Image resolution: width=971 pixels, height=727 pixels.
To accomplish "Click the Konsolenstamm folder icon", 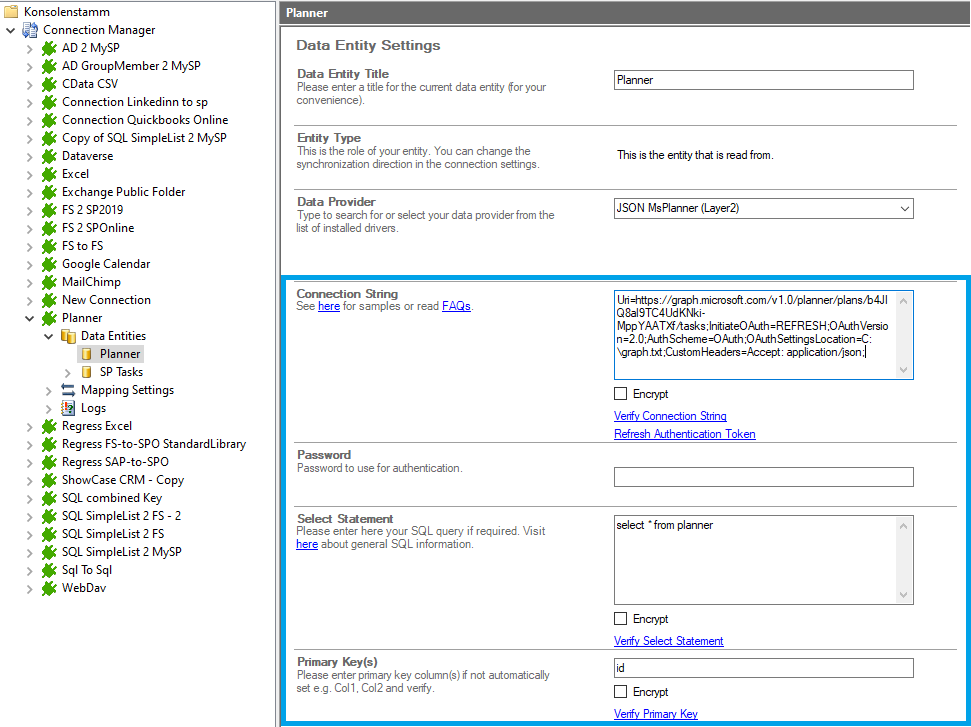I will pyautogui.click(x=11, y=12).
